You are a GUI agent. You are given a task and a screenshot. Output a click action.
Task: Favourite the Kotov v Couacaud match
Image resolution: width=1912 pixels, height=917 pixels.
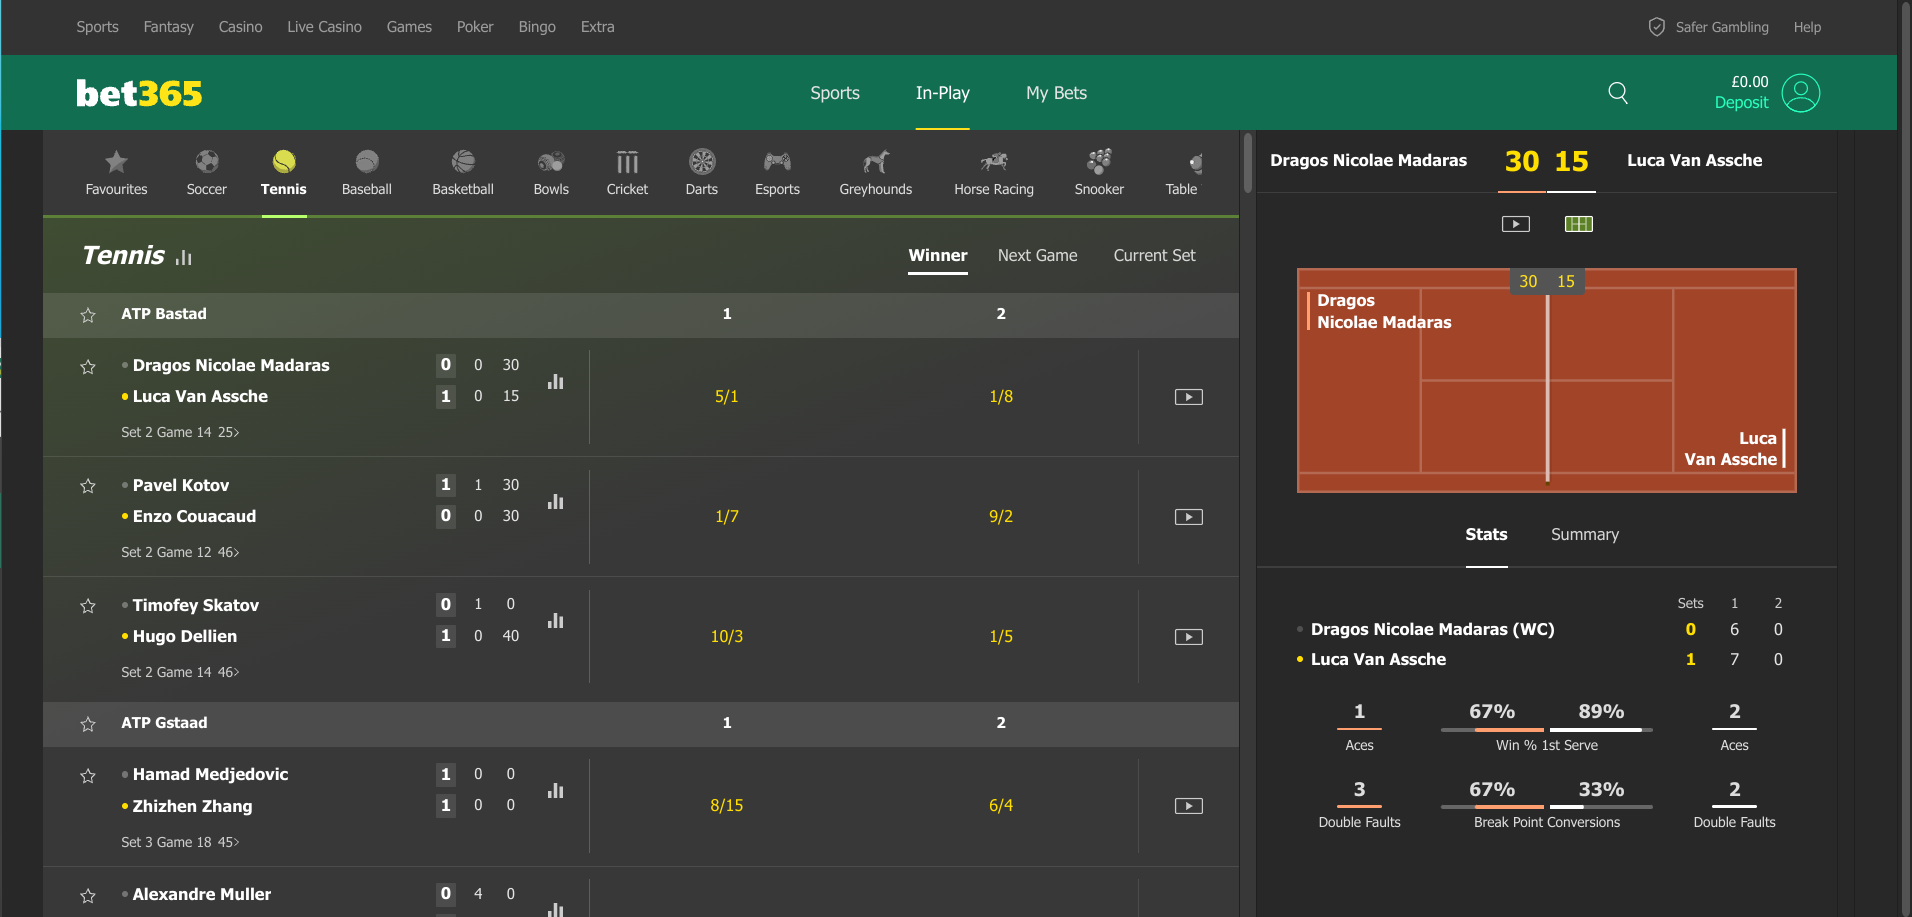pos(88,486)
